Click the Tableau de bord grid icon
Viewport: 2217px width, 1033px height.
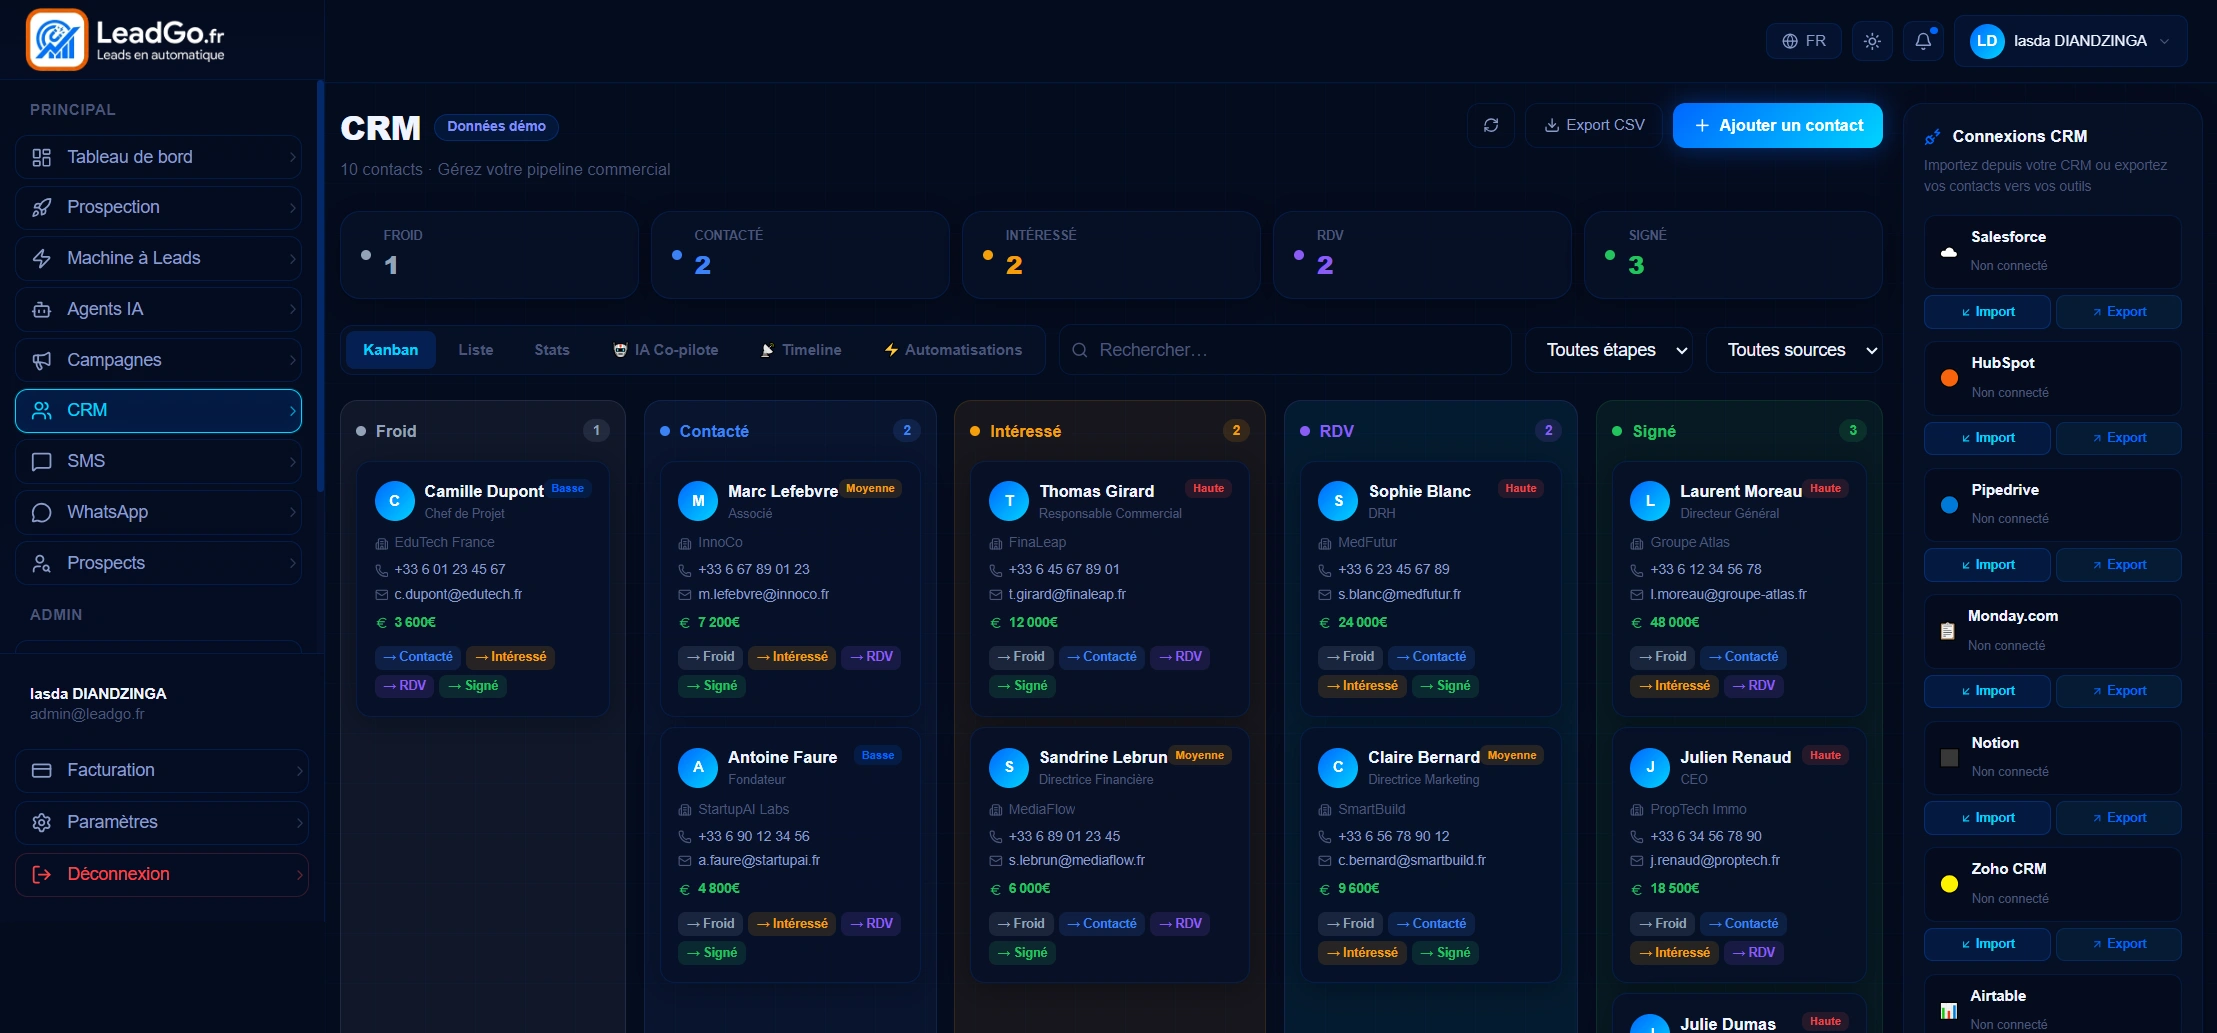[41, 157]
